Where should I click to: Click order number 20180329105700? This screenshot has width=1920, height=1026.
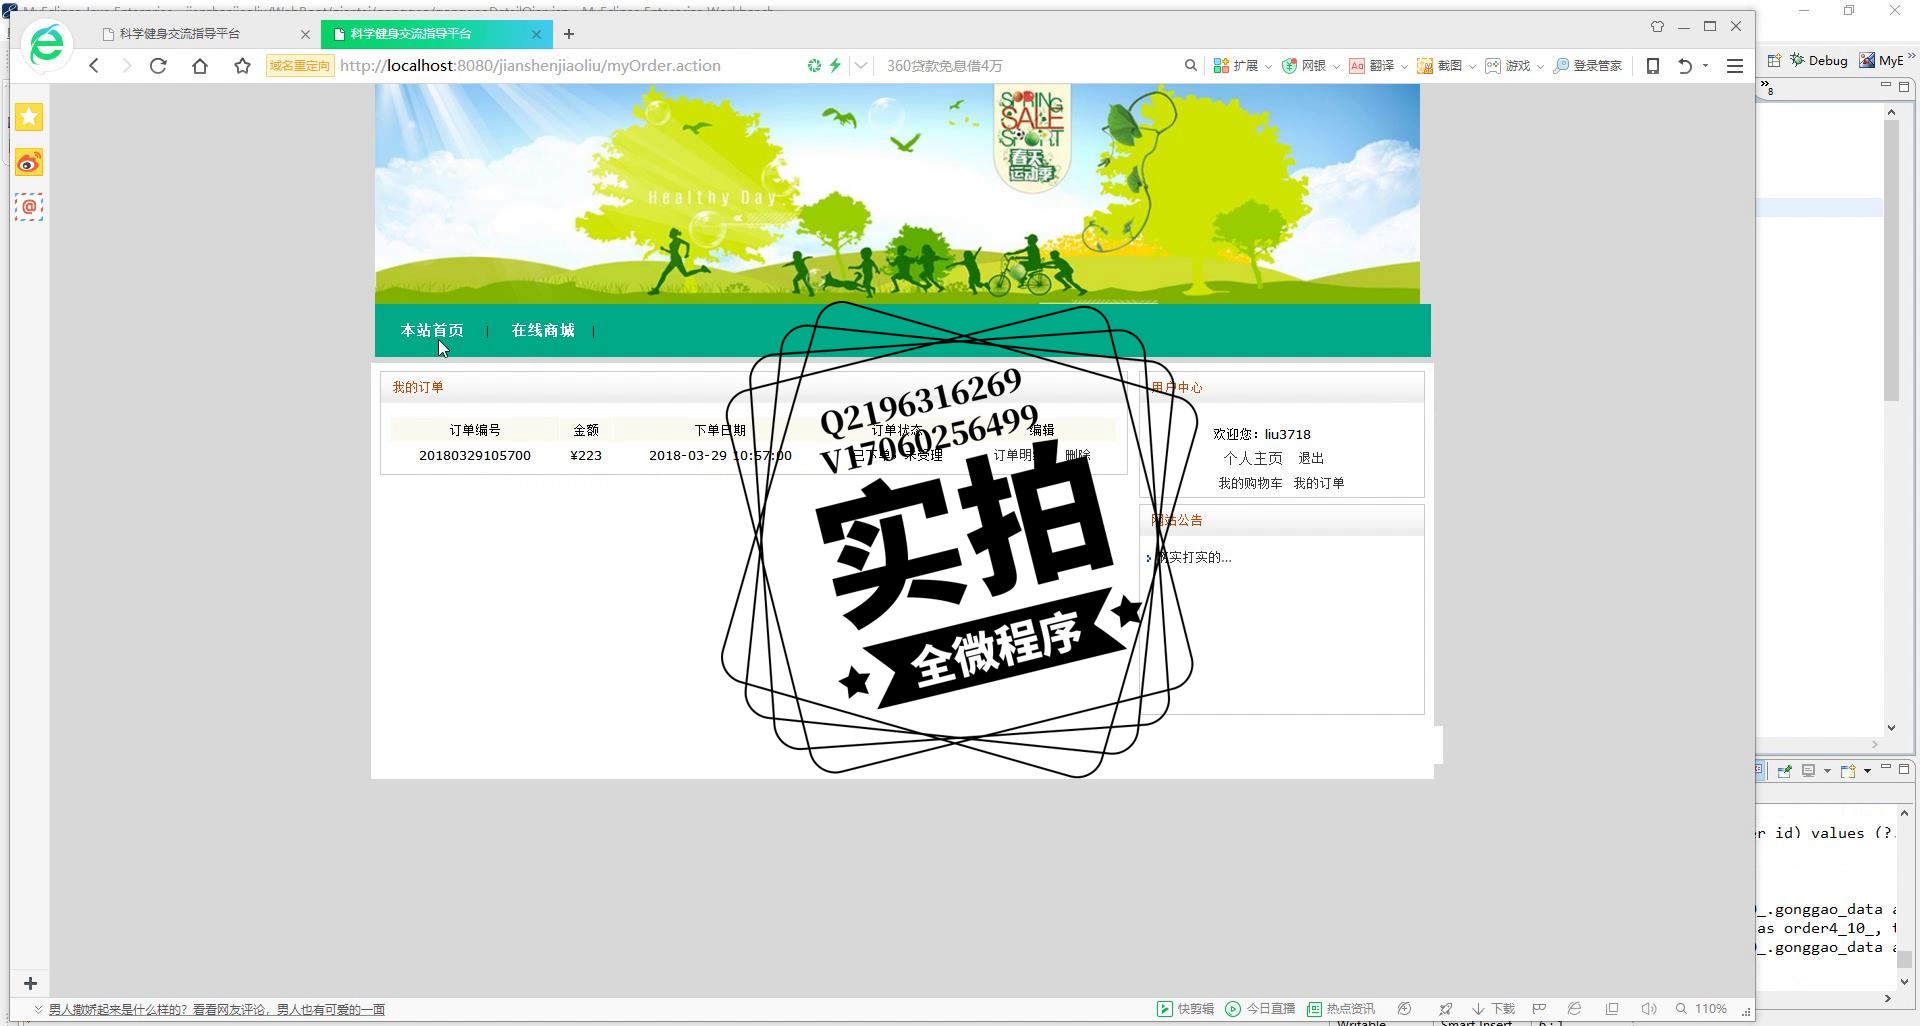coord(475,455)
